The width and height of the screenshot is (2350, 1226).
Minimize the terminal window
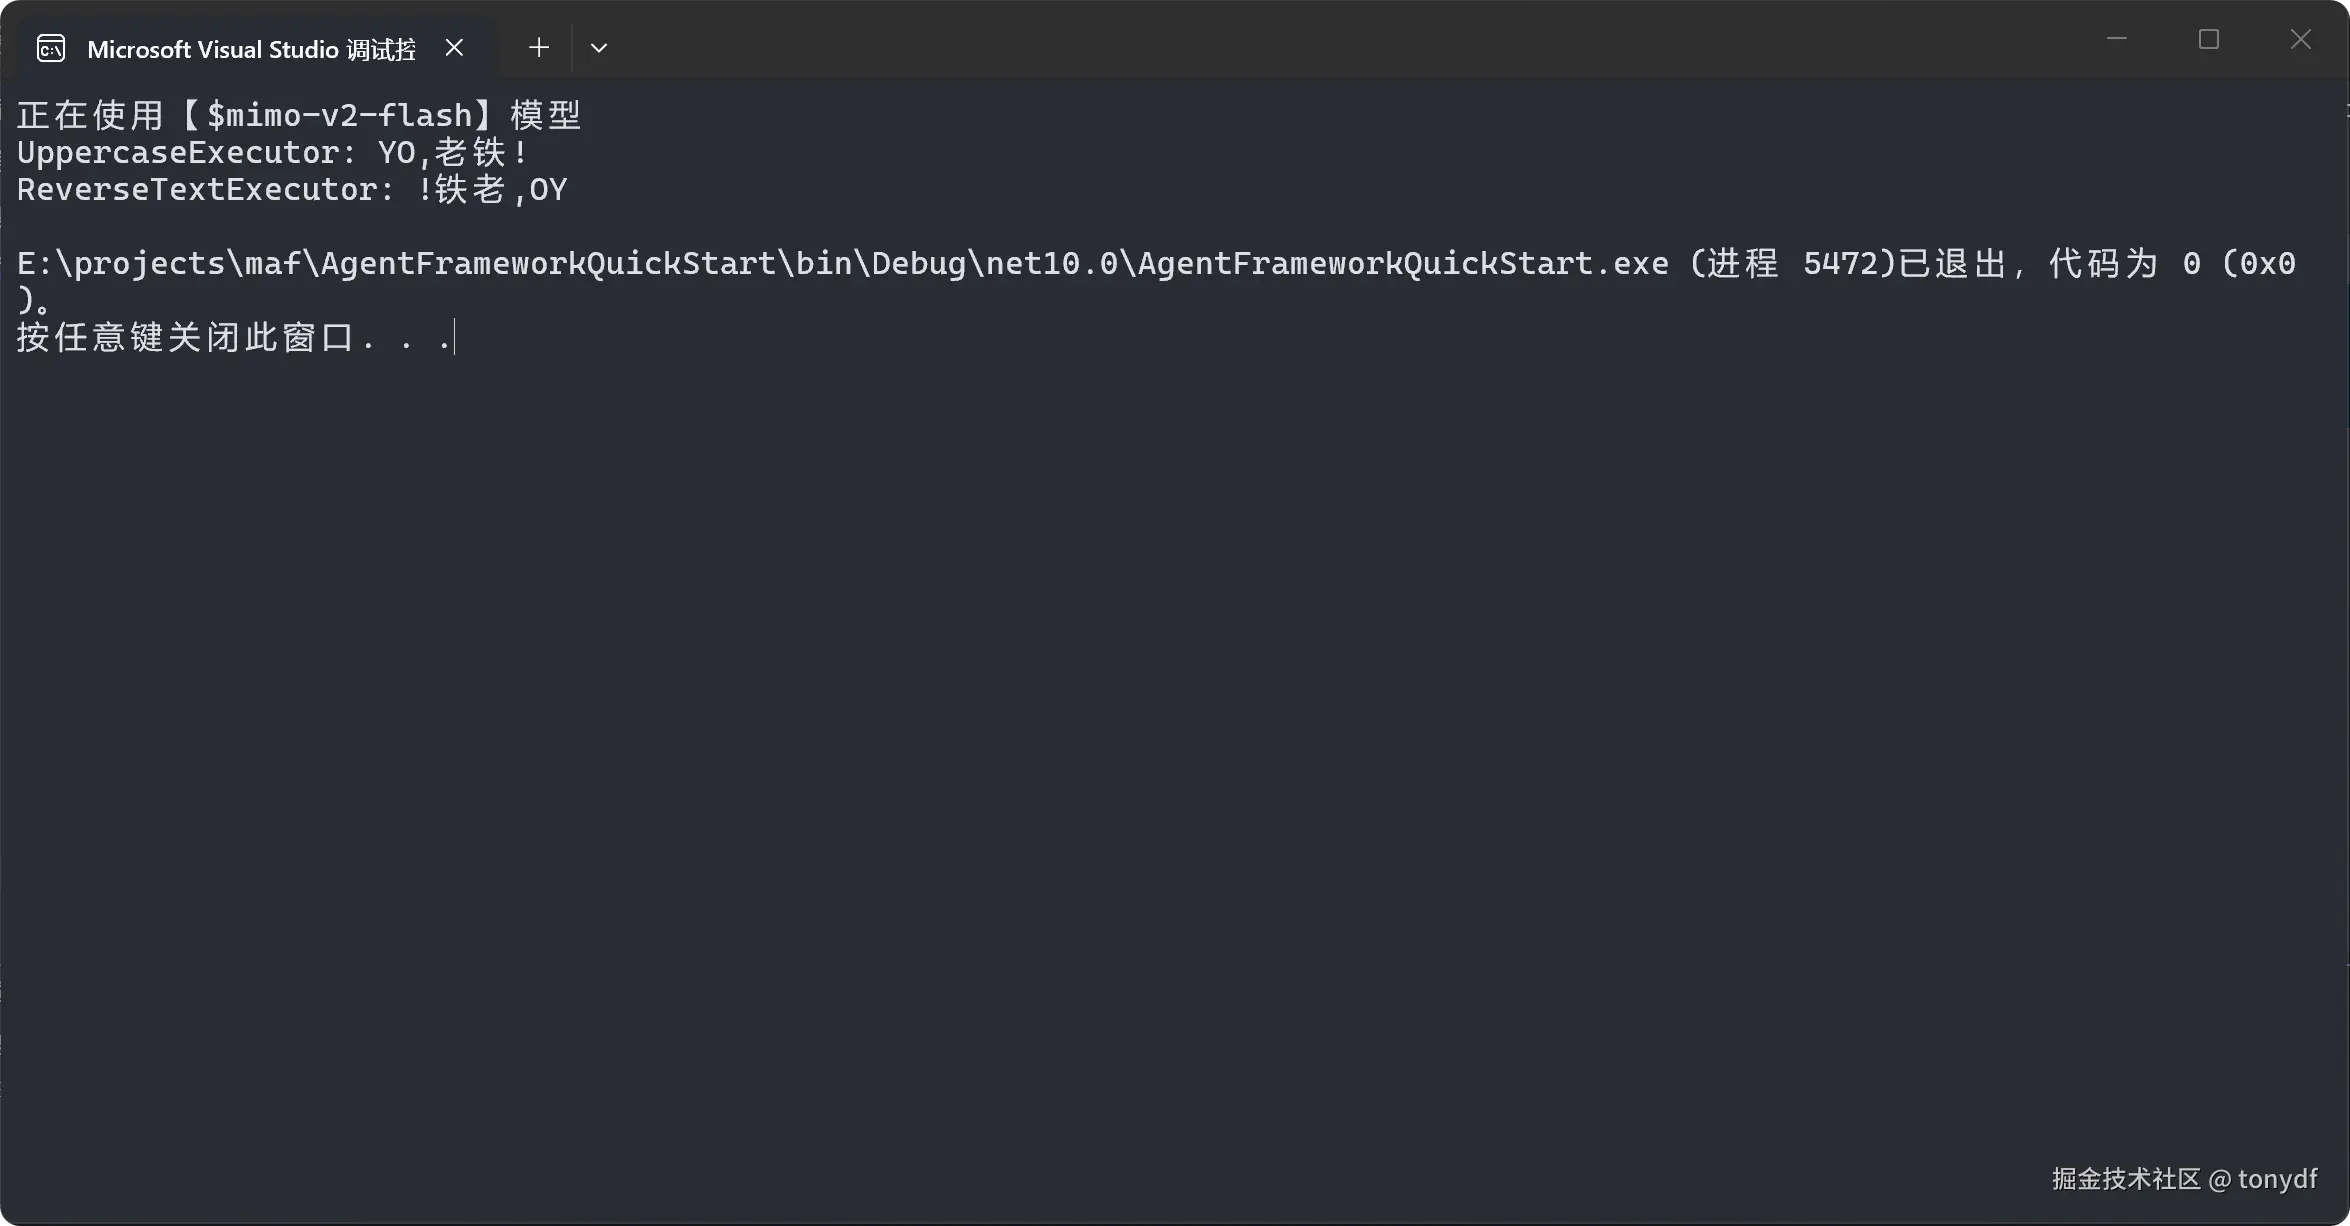click(x=2117, y=40)
